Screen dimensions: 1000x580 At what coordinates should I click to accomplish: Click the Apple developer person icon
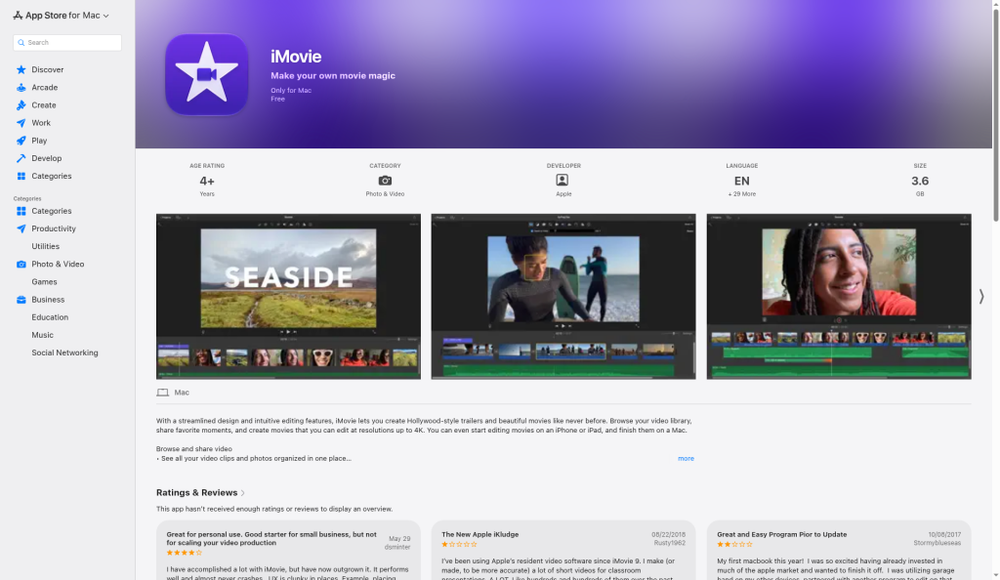click(562, 180)
